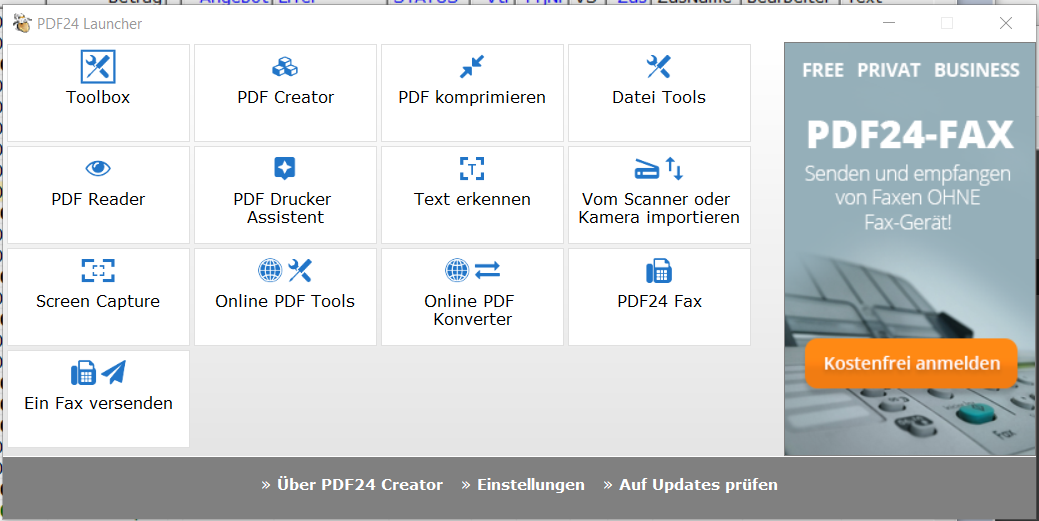Viewport: 1039px width, 521px height.
Task: Click Auf Updates prüfen link
Action: click(x=690, y=485)
